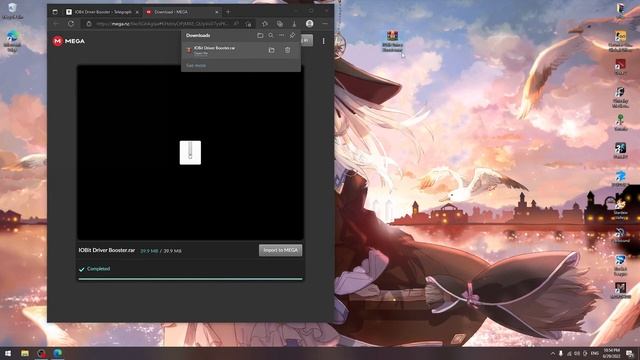Click the Completed status text
640x360 pixels.
[x=98, y=269]
